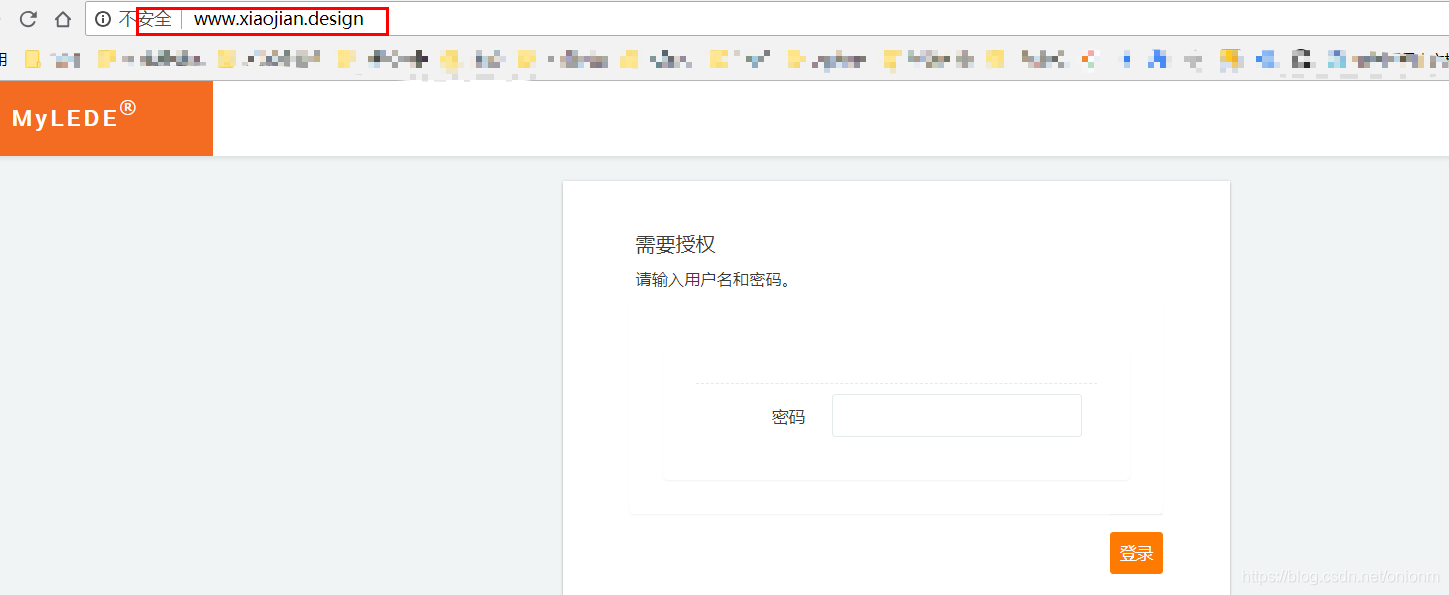1449x595 pixels.
Task: Click inside the 密码 password field
Action: 955,415
